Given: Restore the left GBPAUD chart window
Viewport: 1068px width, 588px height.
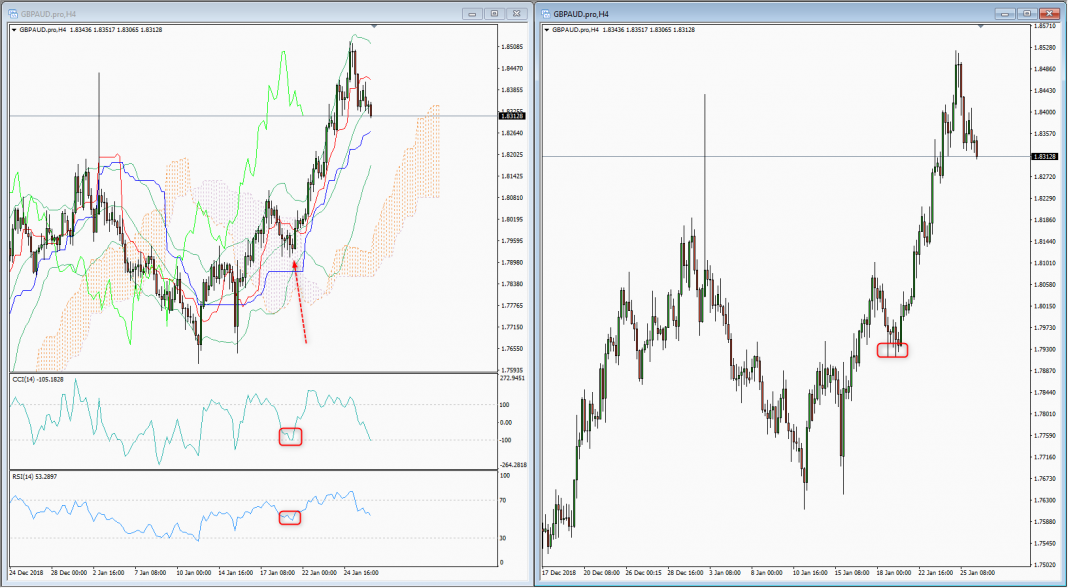Looking at the screenshot, I should click(x=494, y=13).
